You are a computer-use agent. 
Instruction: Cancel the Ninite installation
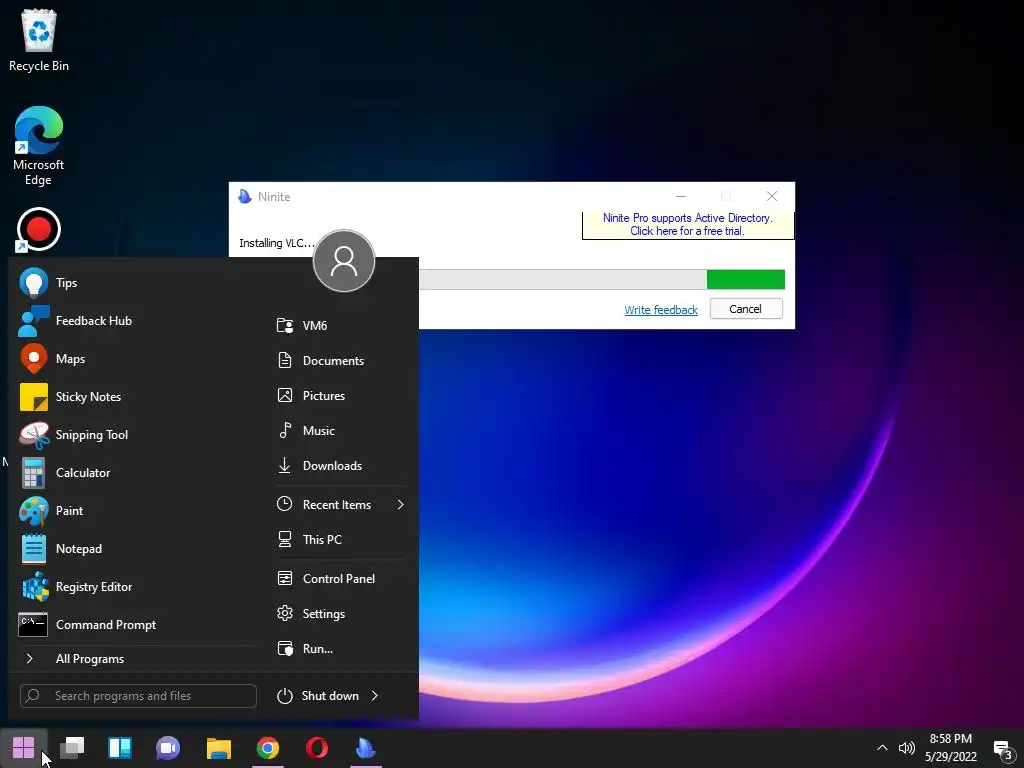click(x=746, y=309)
